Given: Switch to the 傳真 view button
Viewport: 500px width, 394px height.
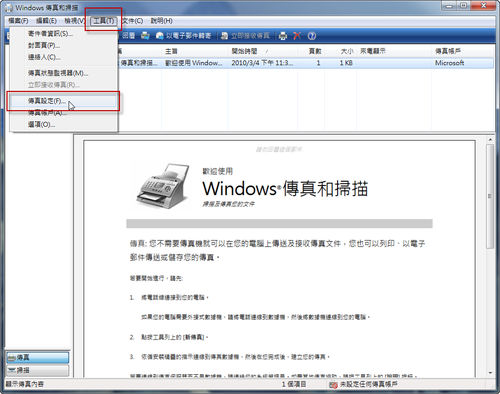Looking at the screenshot, I should (37, 358).
